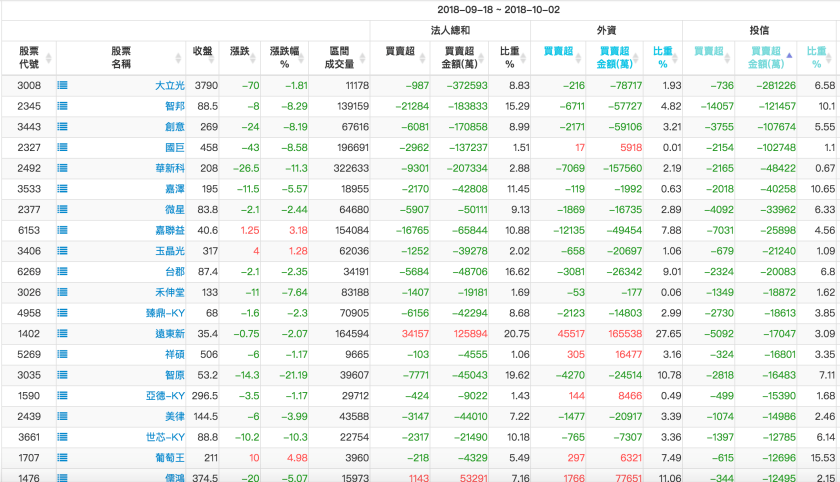Sort by 法人總和 比重 % column
The height and width of the screenshot is (482, 840).
click(x=509, y=58)
